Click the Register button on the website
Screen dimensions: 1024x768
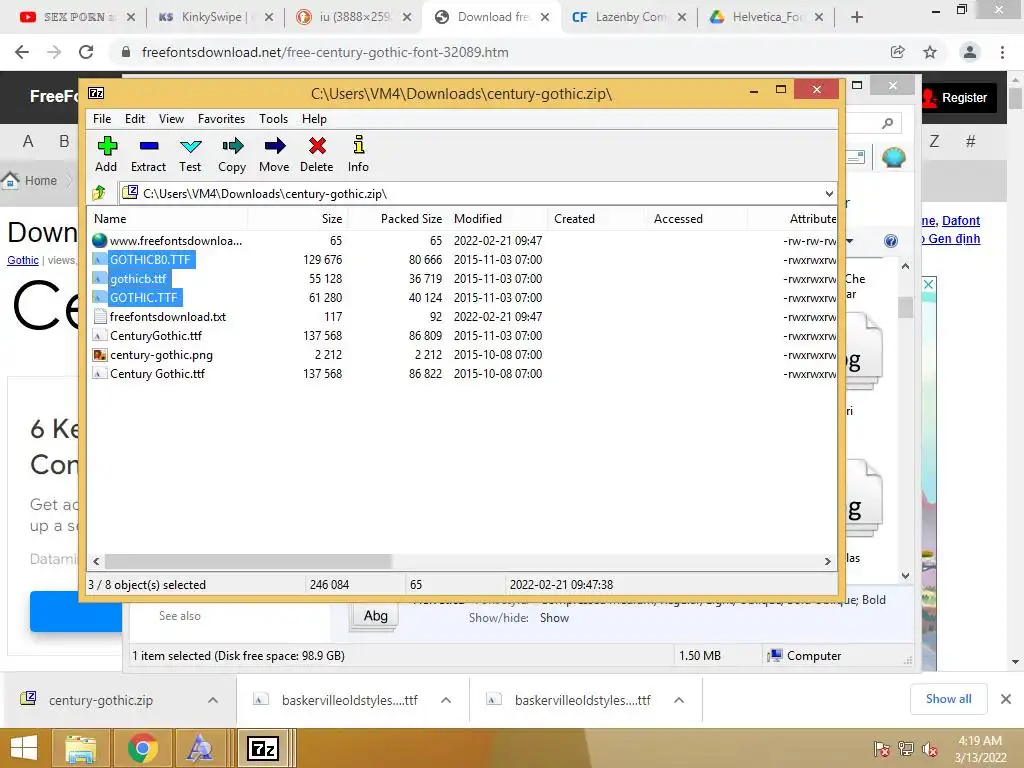959,98
